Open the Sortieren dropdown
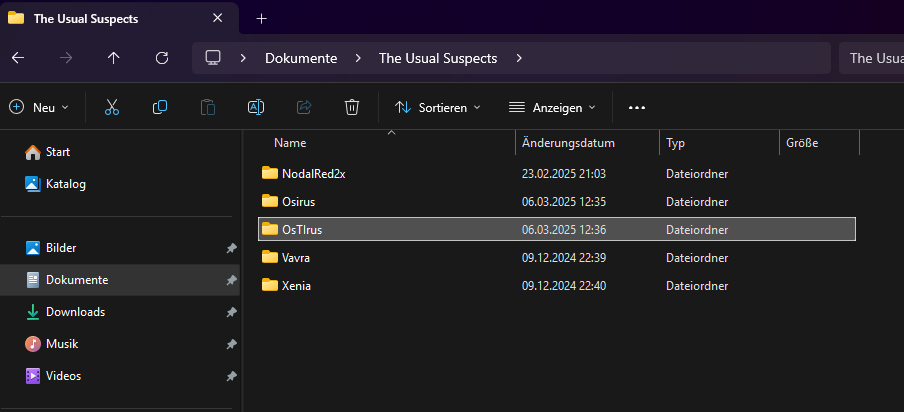Screen dimensions: 904x412 point(438,107)
